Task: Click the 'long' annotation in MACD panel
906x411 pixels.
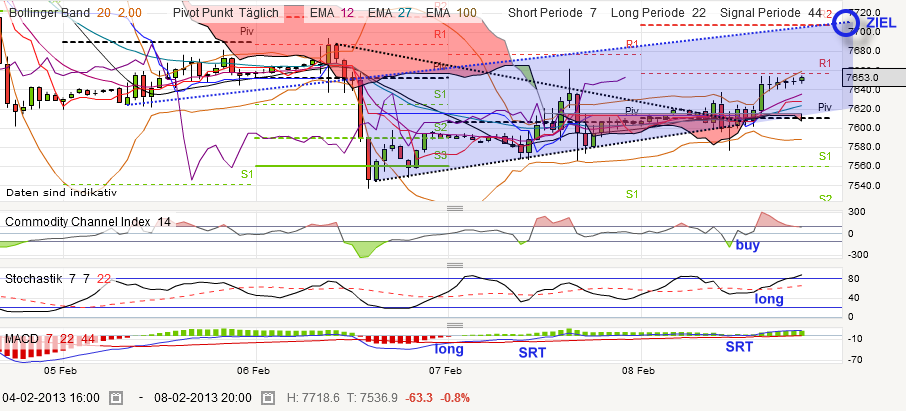Action: click(x=448, y=349)
